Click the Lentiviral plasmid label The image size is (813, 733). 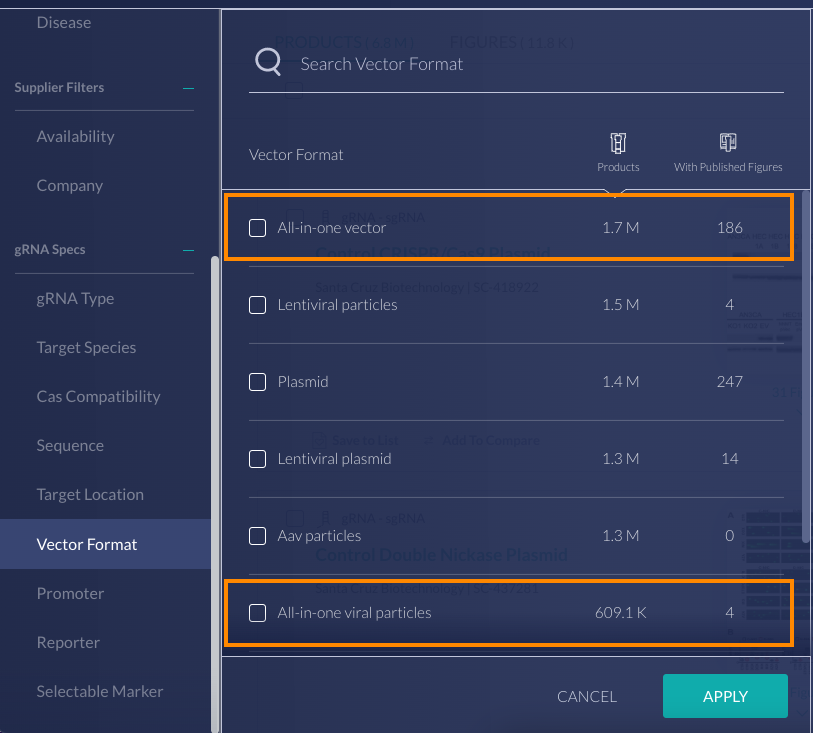[x=334, y=459]
